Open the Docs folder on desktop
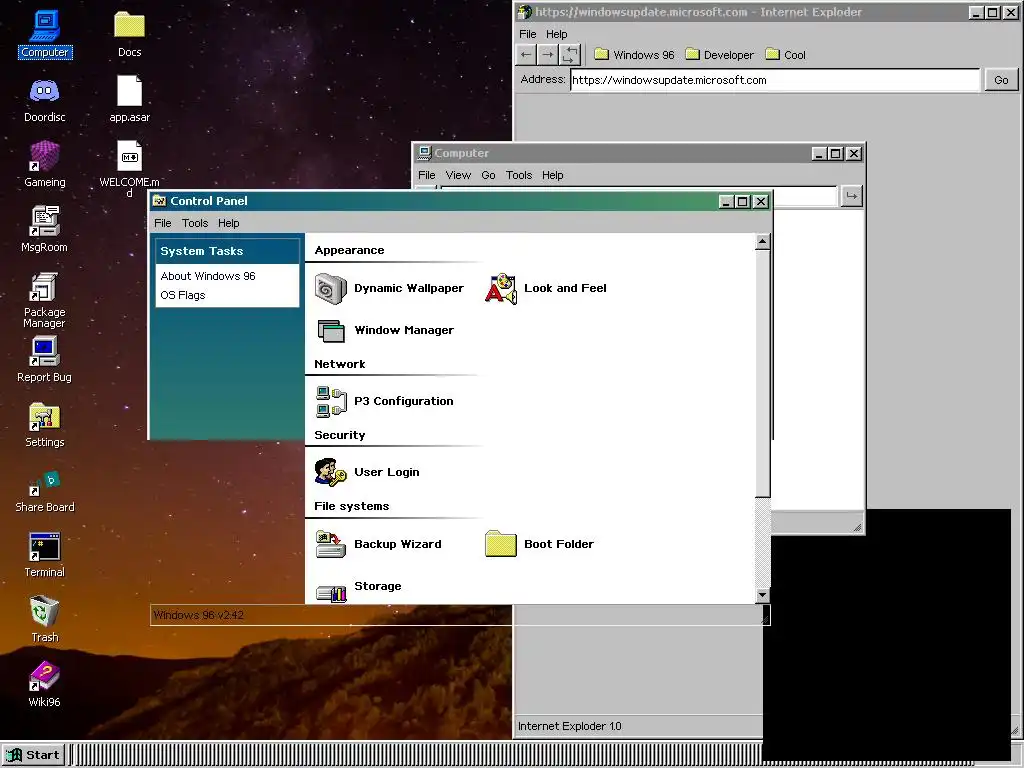The image size is (1024, 768). click(x=129, y=34)
